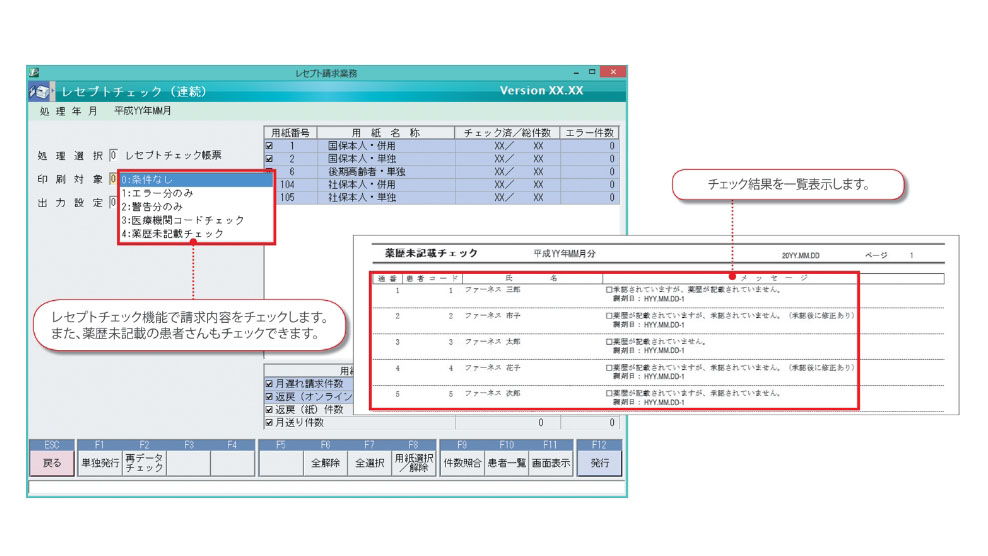Click the receipt check icon in header

click(43, 91)
